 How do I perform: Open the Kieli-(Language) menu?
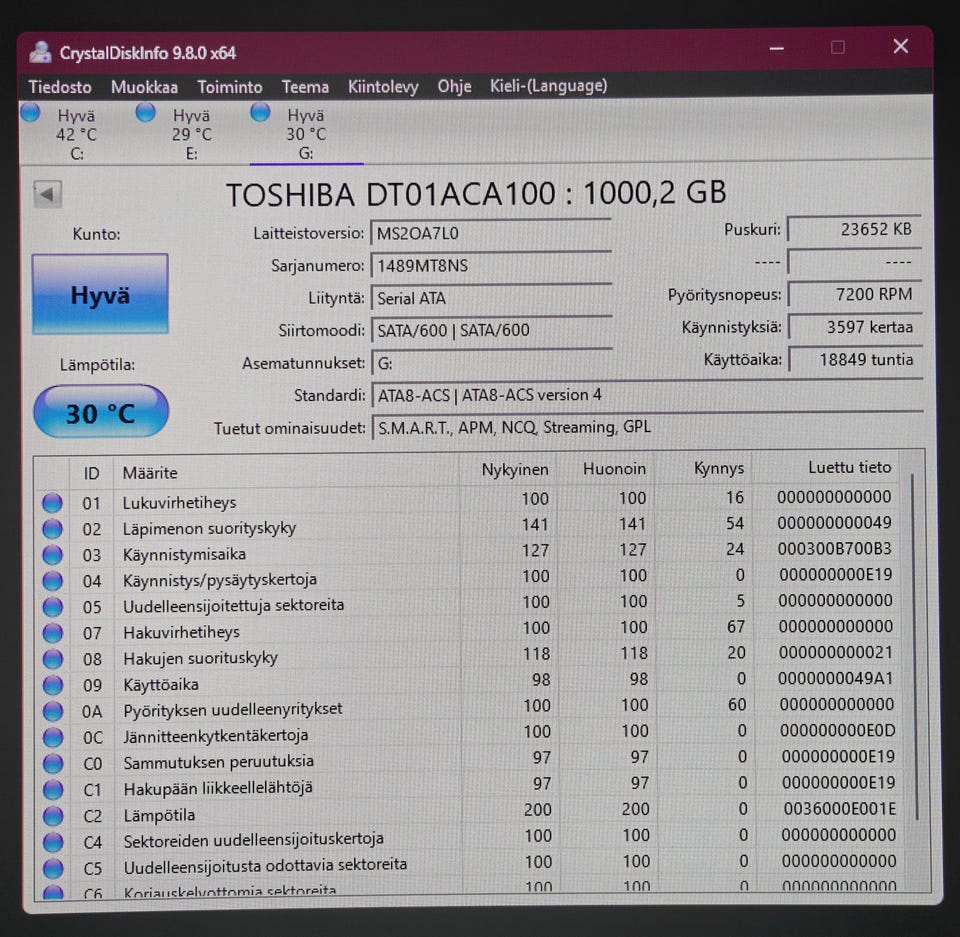548,86
